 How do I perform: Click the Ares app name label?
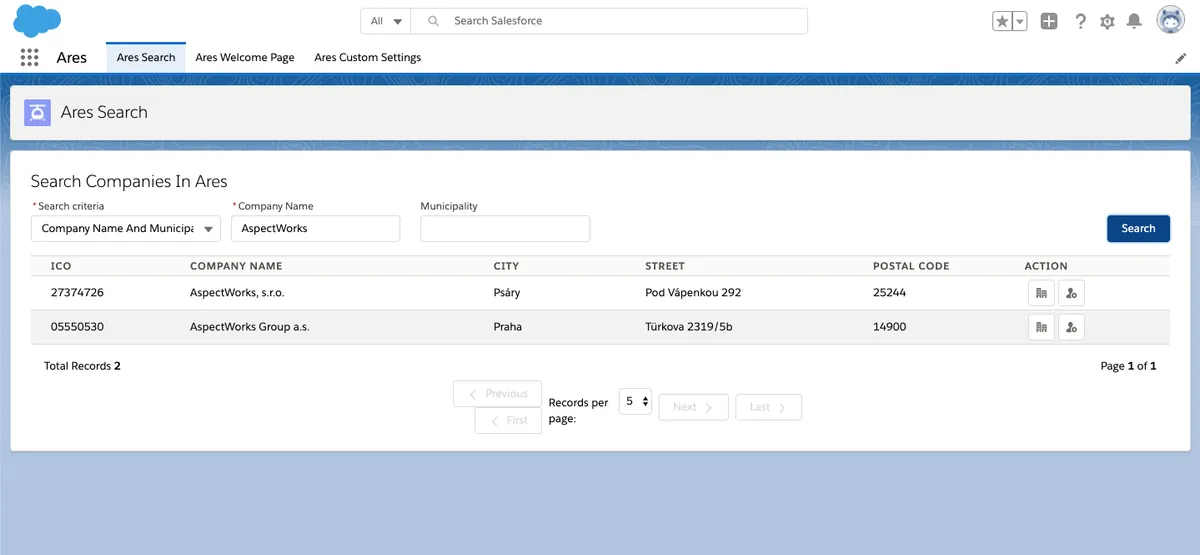coord(72,58)
